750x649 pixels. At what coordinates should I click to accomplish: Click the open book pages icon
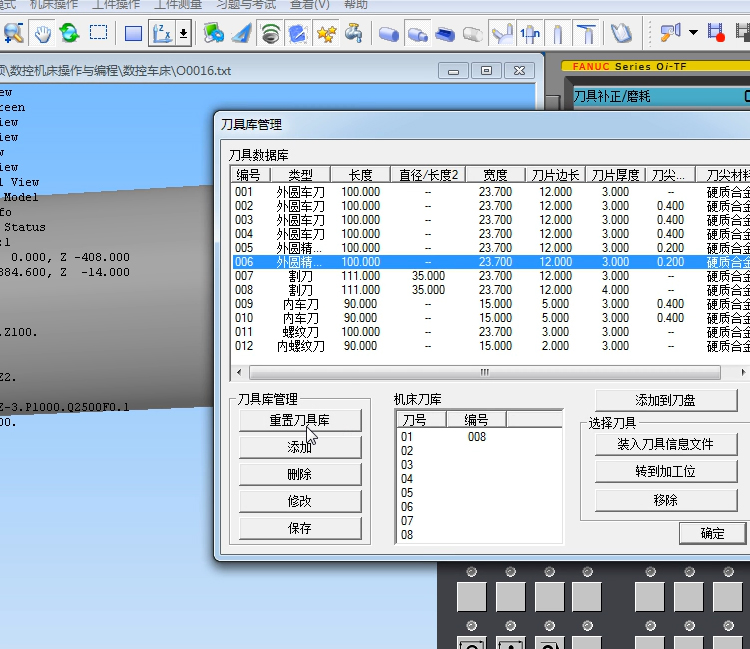pyautogui.click(x=621, y=33)
